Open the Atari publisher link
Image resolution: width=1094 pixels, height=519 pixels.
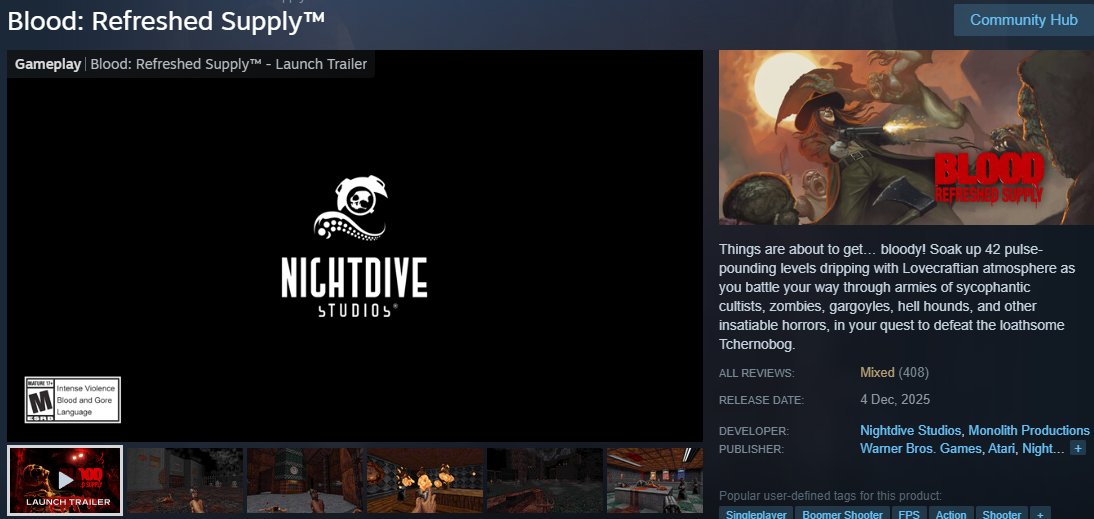1001,449
